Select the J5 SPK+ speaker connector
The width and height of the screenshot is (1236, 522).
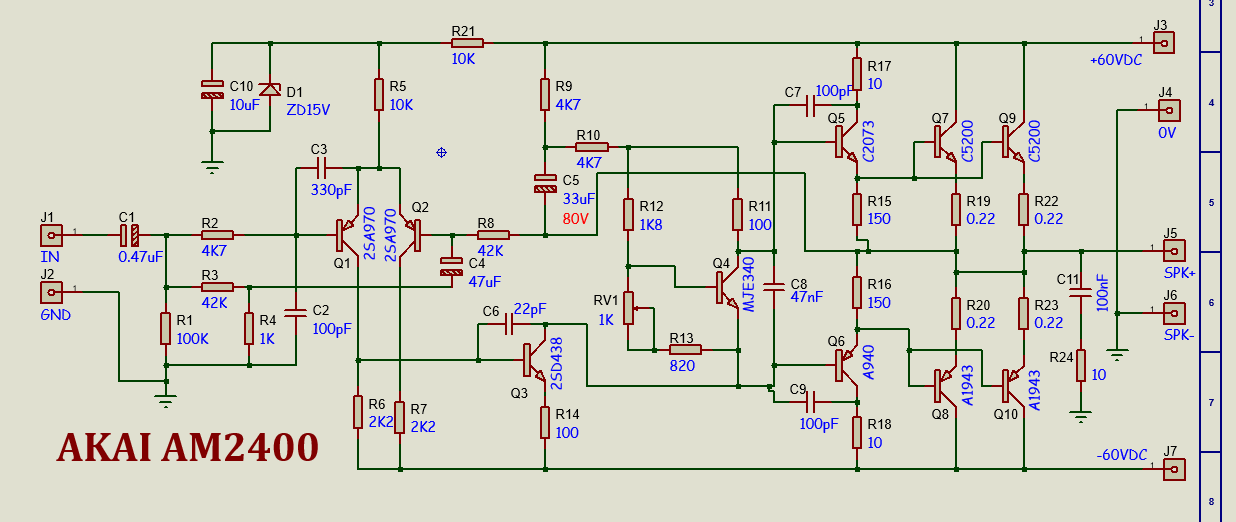(x=1175, y=249)
